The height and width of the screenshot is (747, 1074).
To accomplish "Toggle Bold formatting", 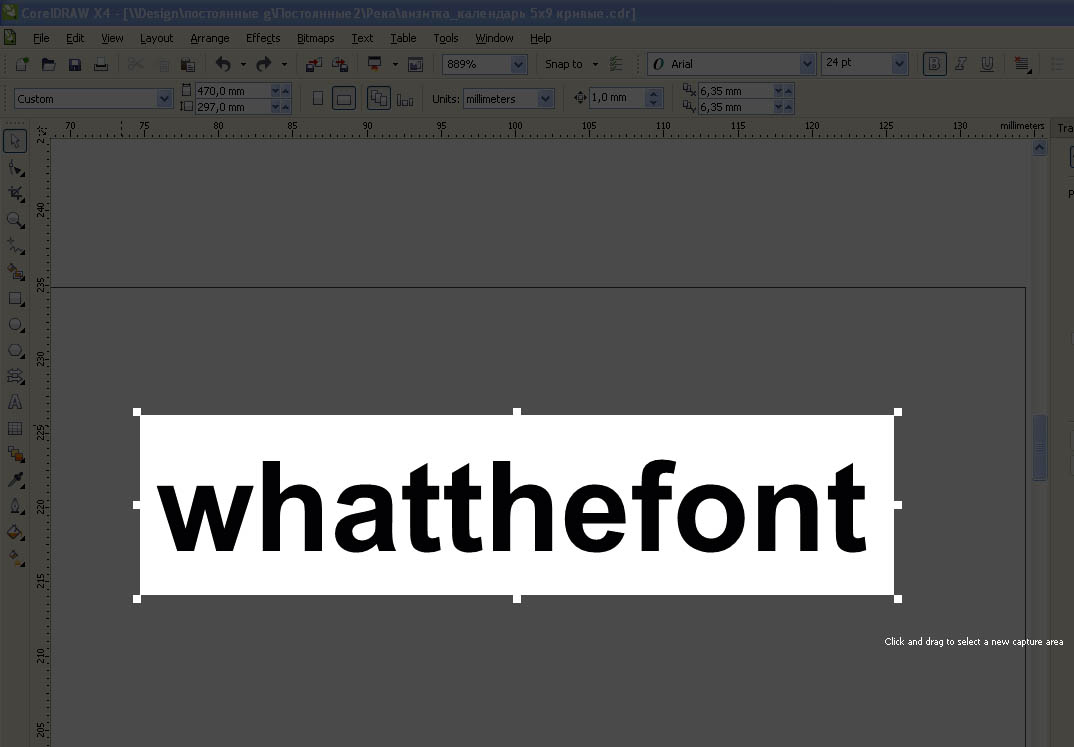I will 934,64.
